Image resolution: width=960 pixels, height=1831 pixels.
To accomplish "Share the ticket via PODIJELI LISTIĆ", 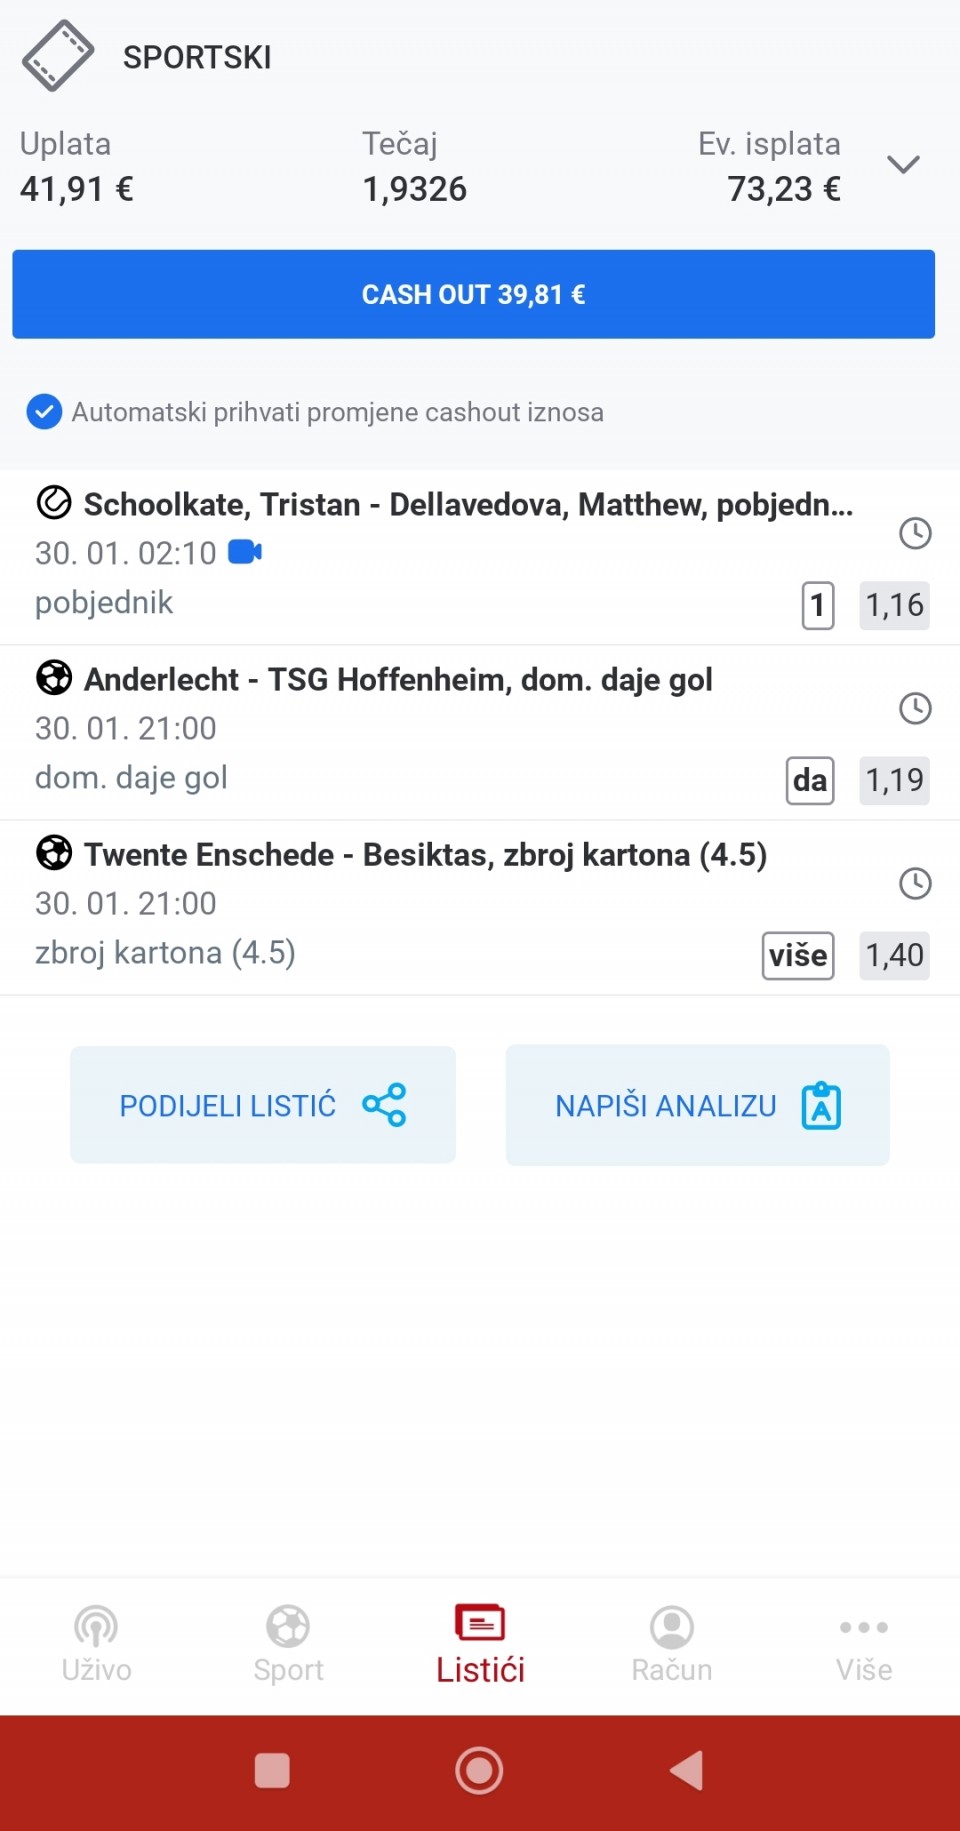I will pyautogui.click(x=263, y=1105).
